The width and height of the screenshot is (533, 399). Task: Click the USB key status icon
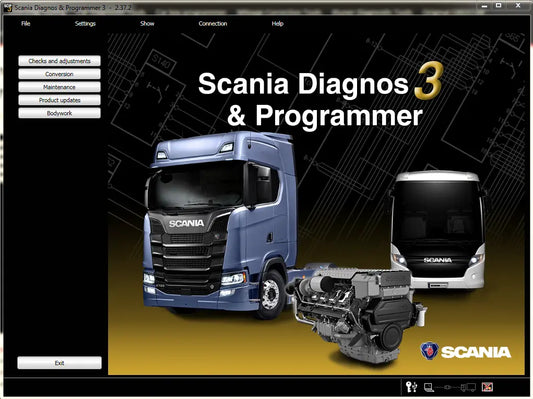click(x=412, y=387)
